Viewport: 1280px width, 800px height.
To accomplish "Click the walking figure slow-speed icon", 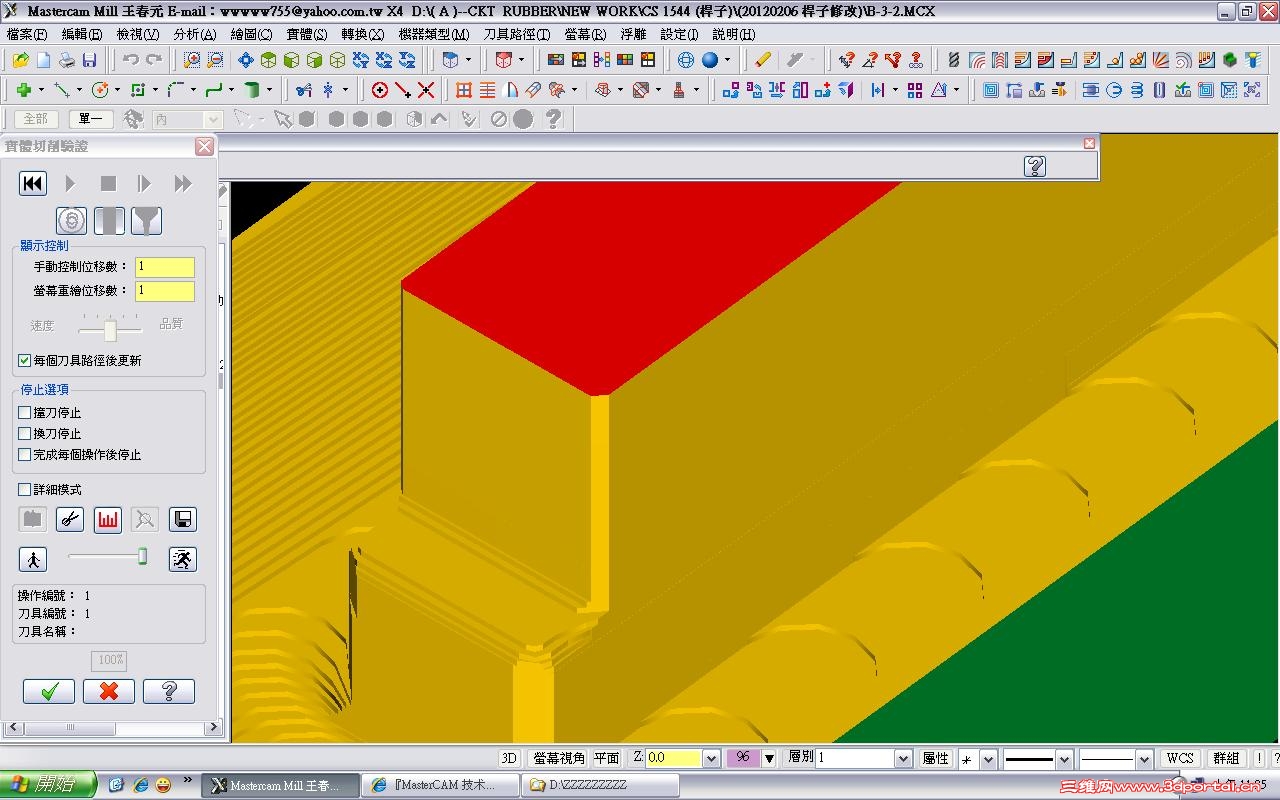I will pyautogui.click(x=33, y=559).
